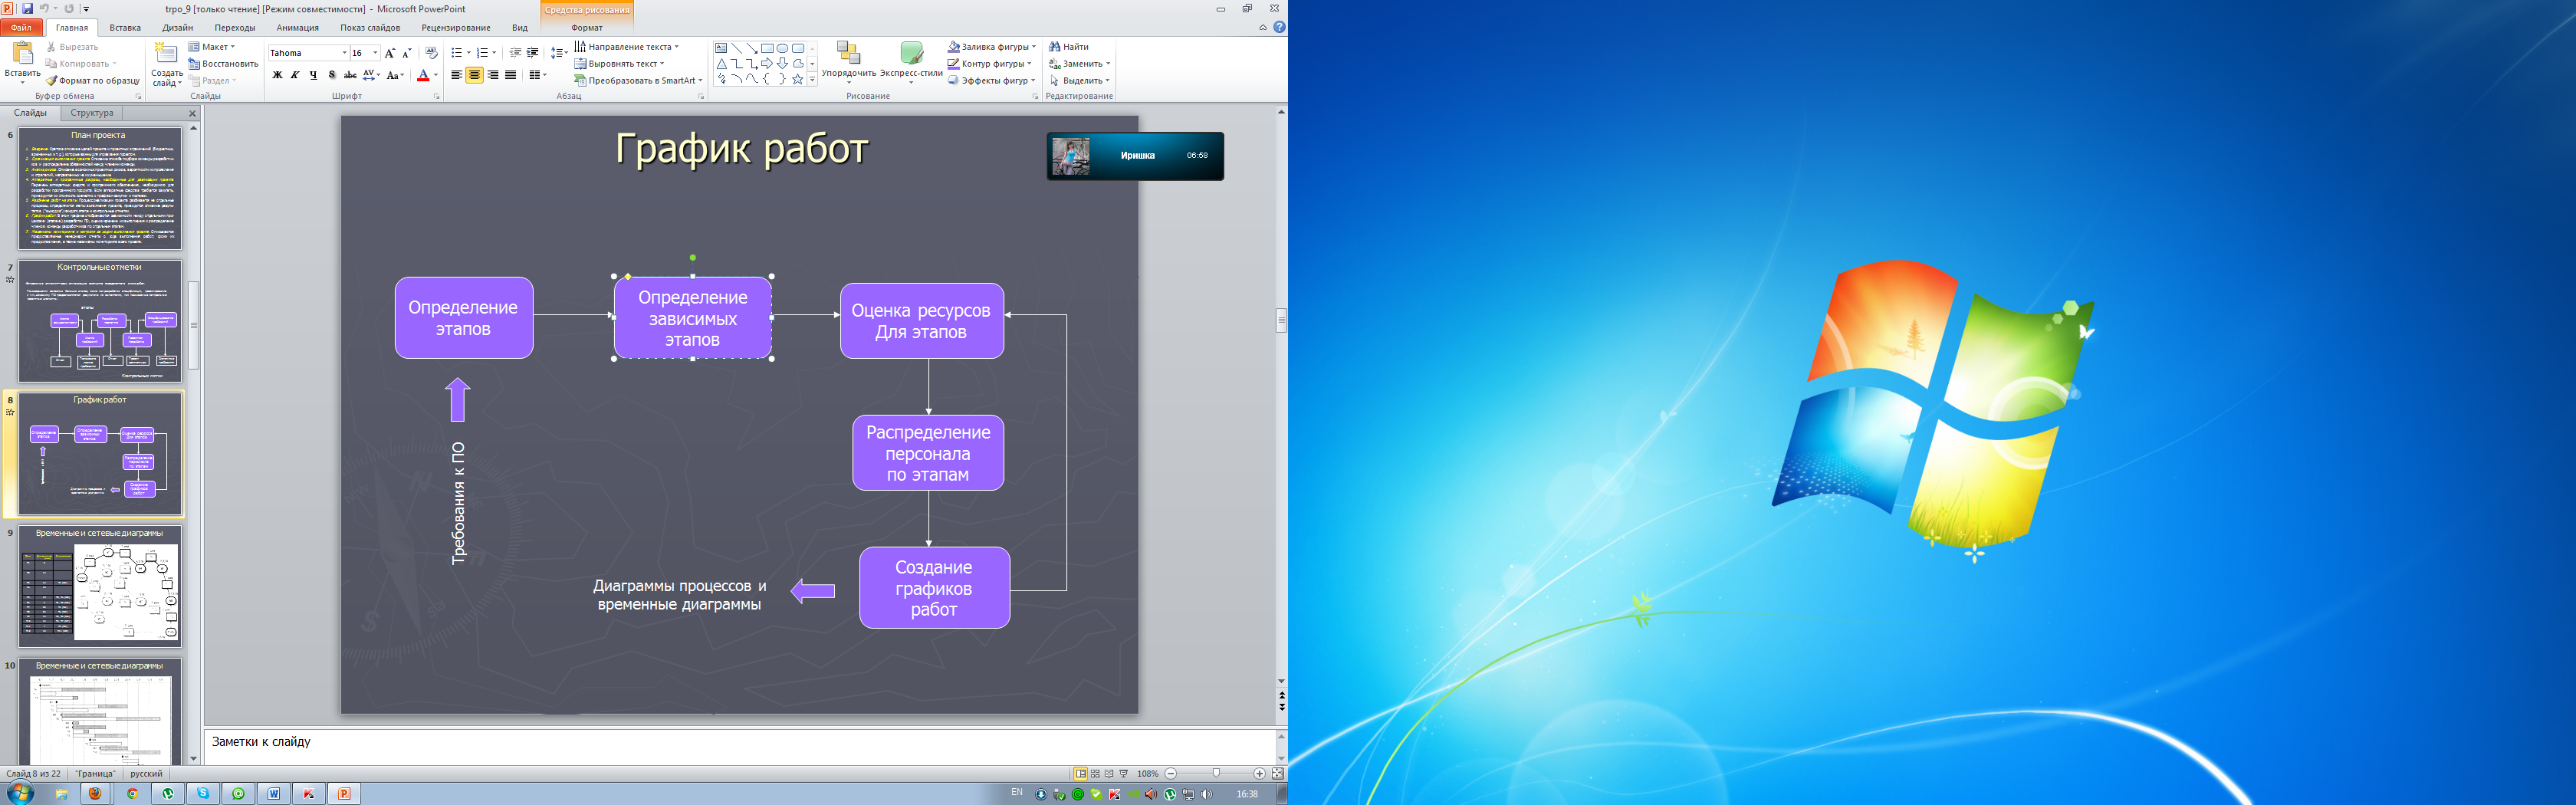Viewport: 2576px width, 805px height.
Task: Click Convert to SmartArt button
Action: (638, 81)
